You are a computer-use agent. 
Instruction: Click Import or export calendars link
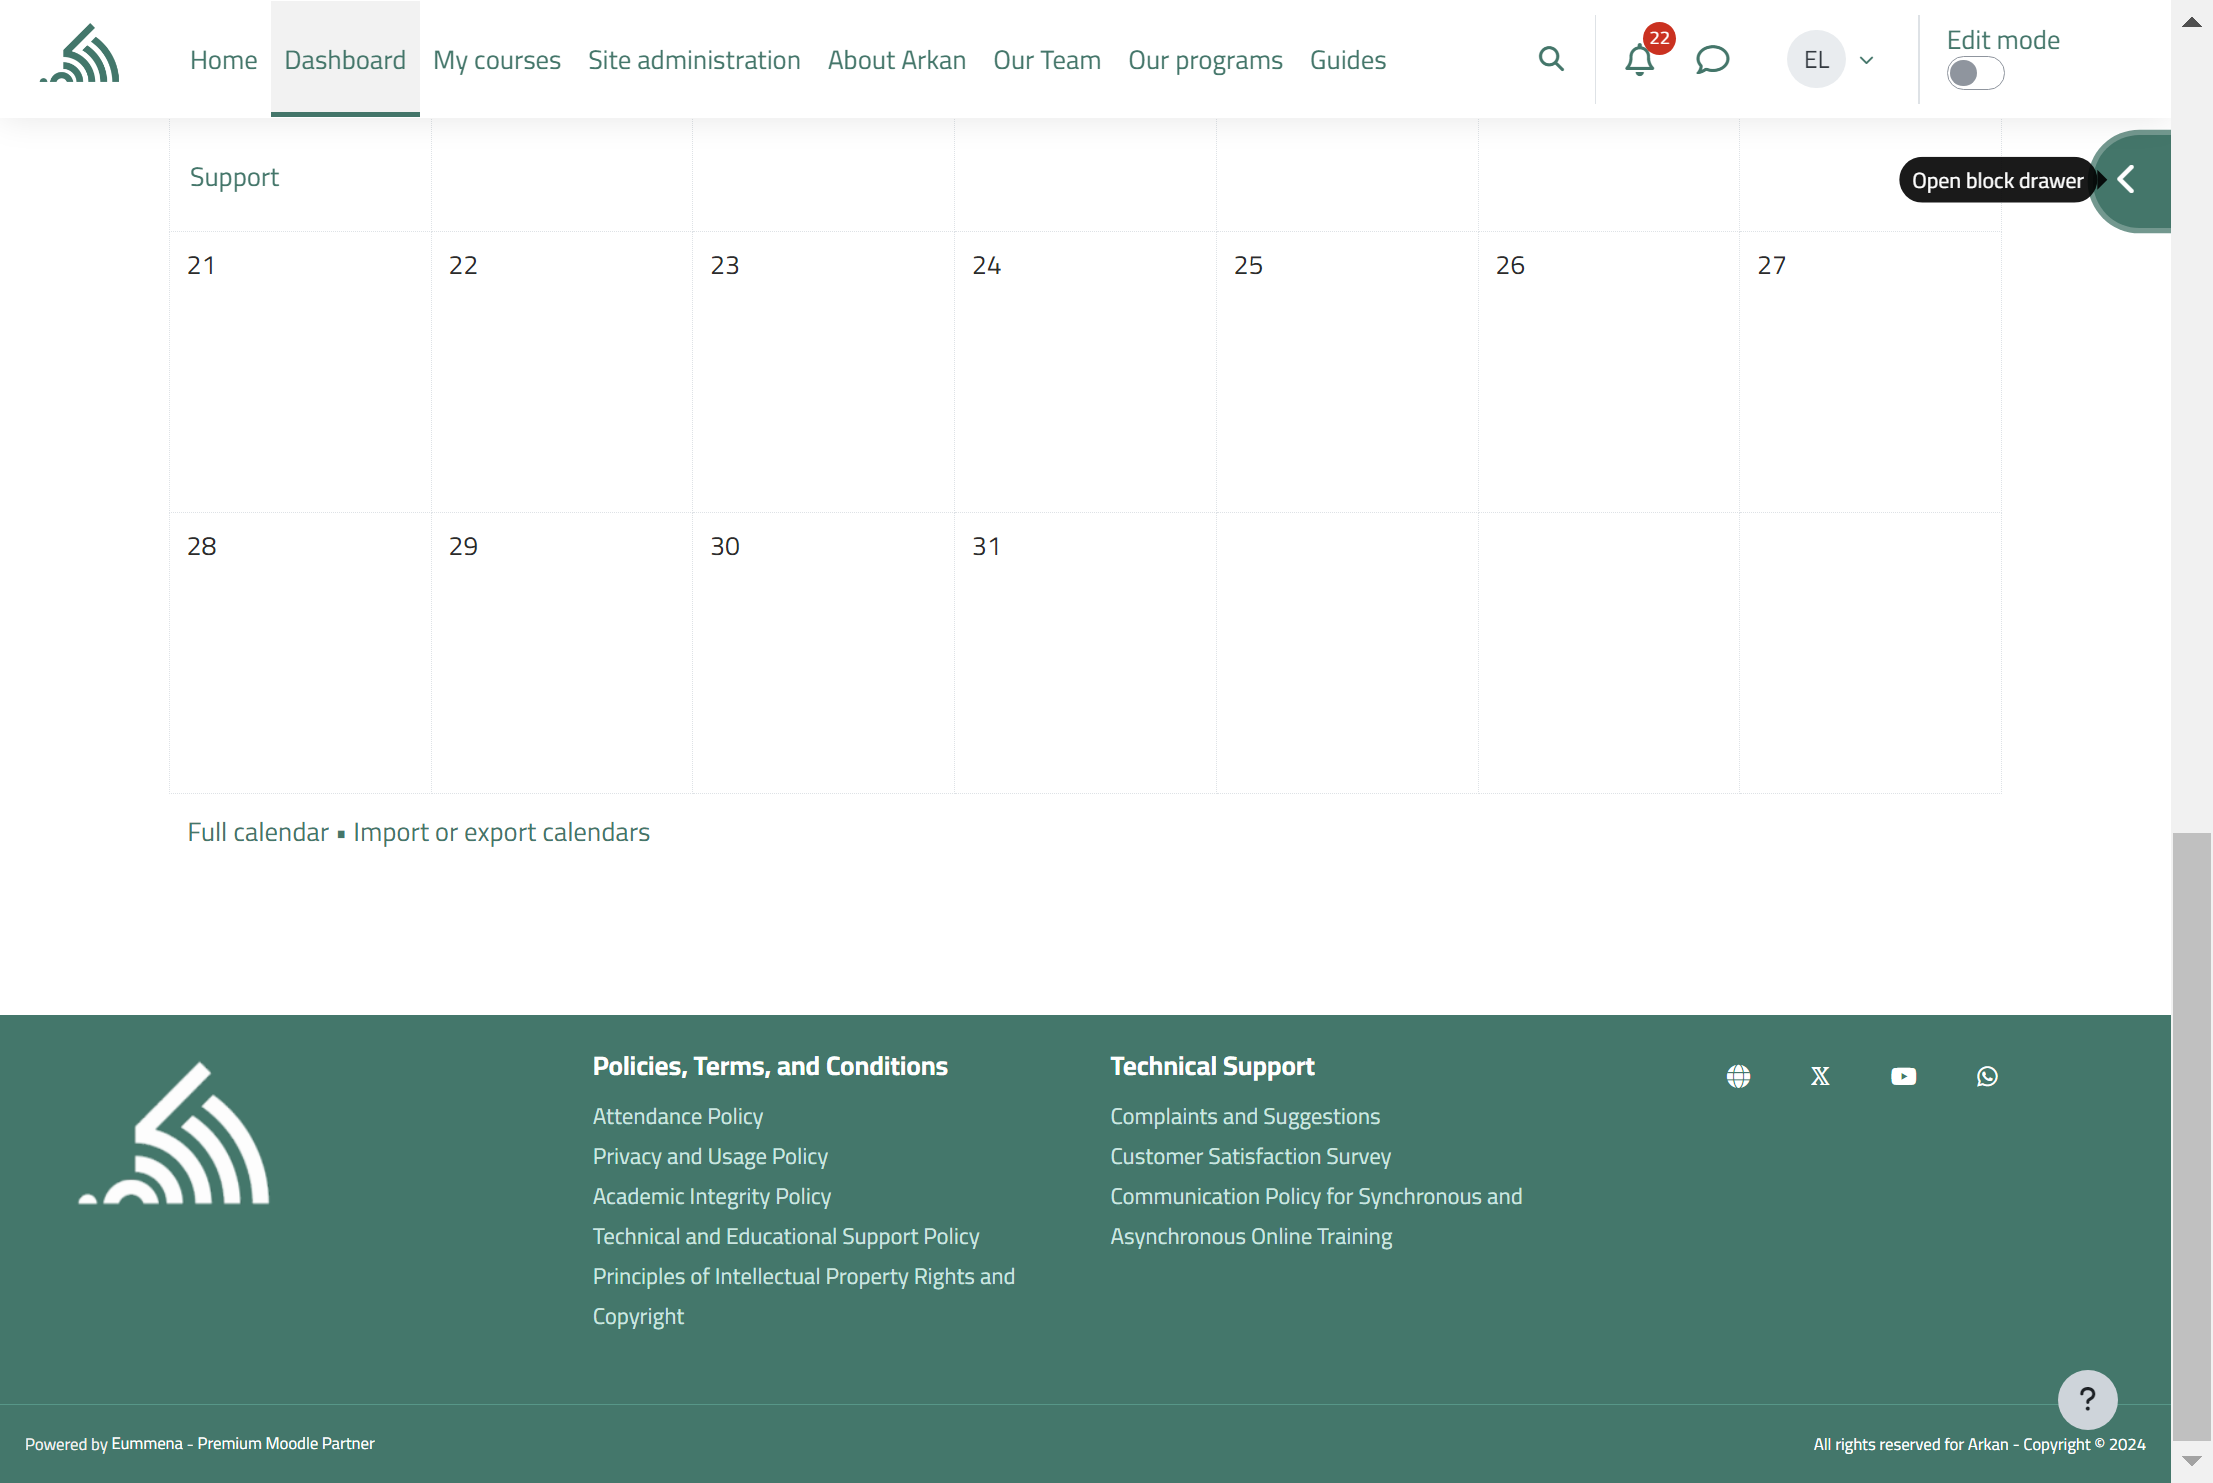click(x=501, y=832)
